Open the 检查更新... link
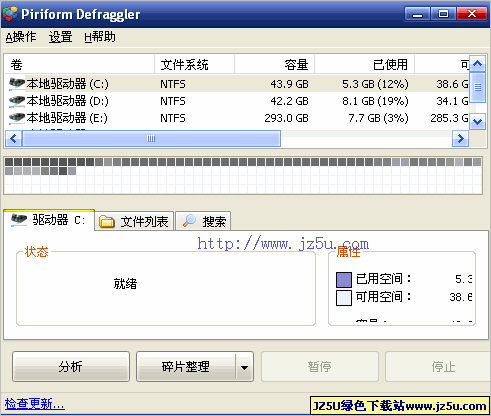Image resolution: width=491 pixels, height=416 pixels. pyautogui.click(x=34, y=404)
